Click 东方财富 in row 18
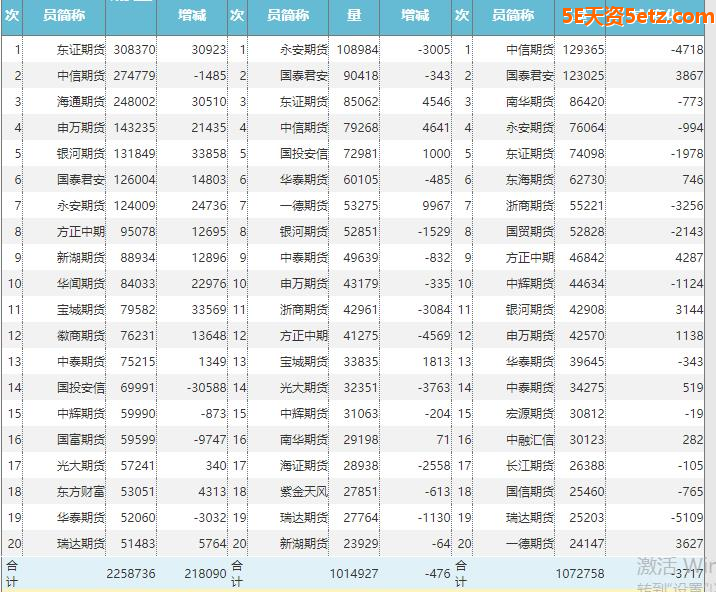 tap(81, 492)
